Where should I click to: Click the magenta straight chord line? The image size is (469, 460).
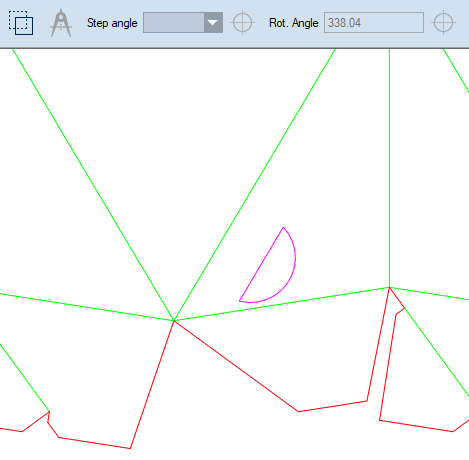[262, 264]
